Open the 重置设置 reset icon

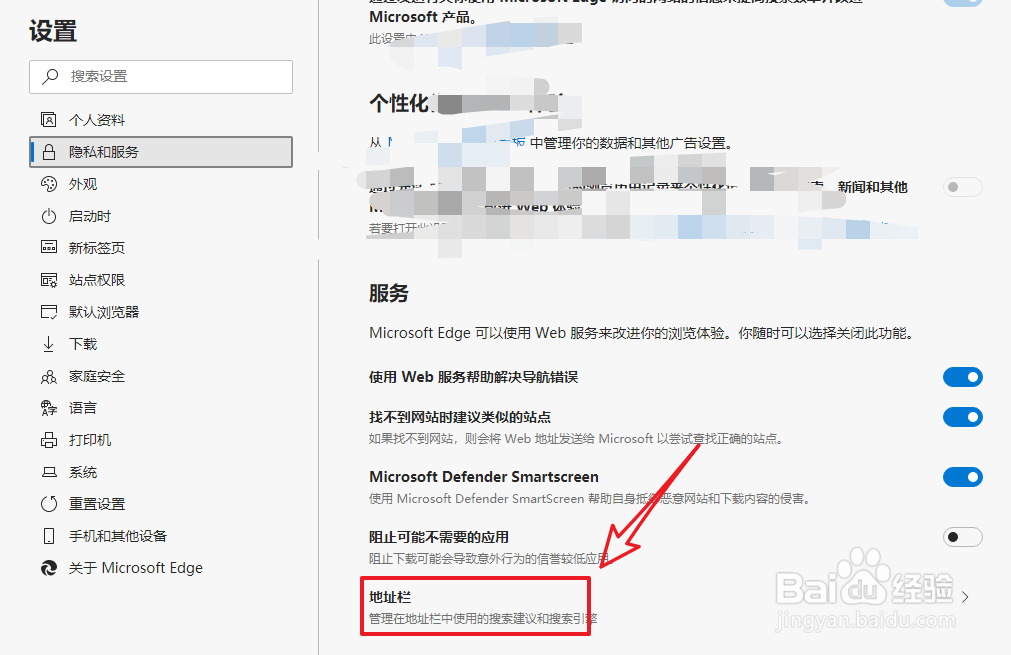click(x=49, y=503)
